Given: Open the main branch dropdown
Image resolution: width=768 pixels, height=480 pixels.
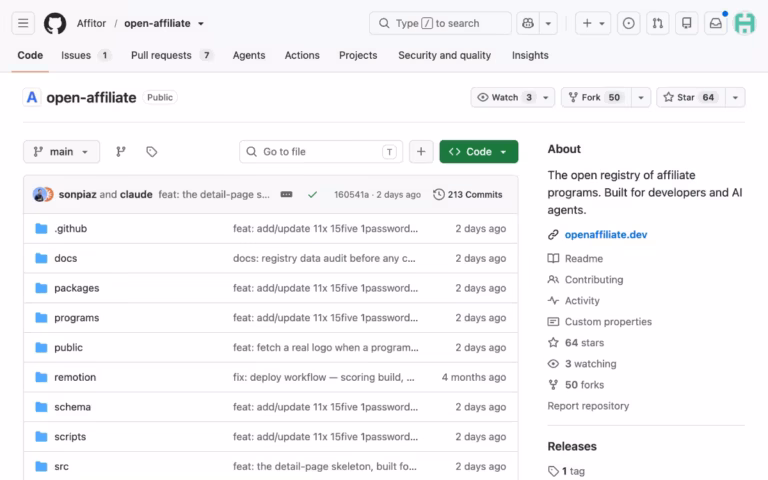Looking at the screenshot, I should [61, 152].
